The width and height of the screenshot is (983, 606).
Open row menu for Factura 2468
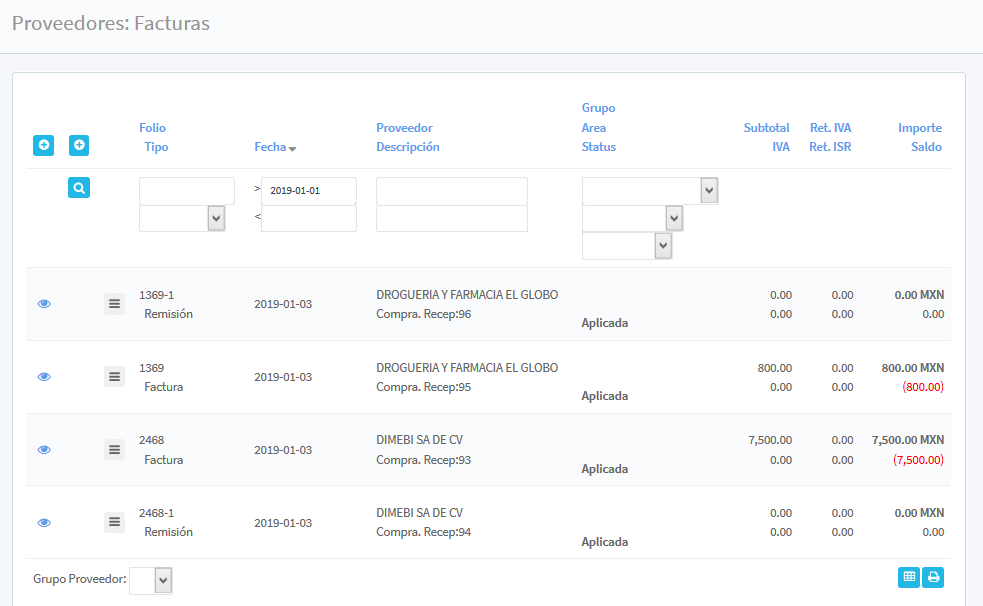(114, 449)
